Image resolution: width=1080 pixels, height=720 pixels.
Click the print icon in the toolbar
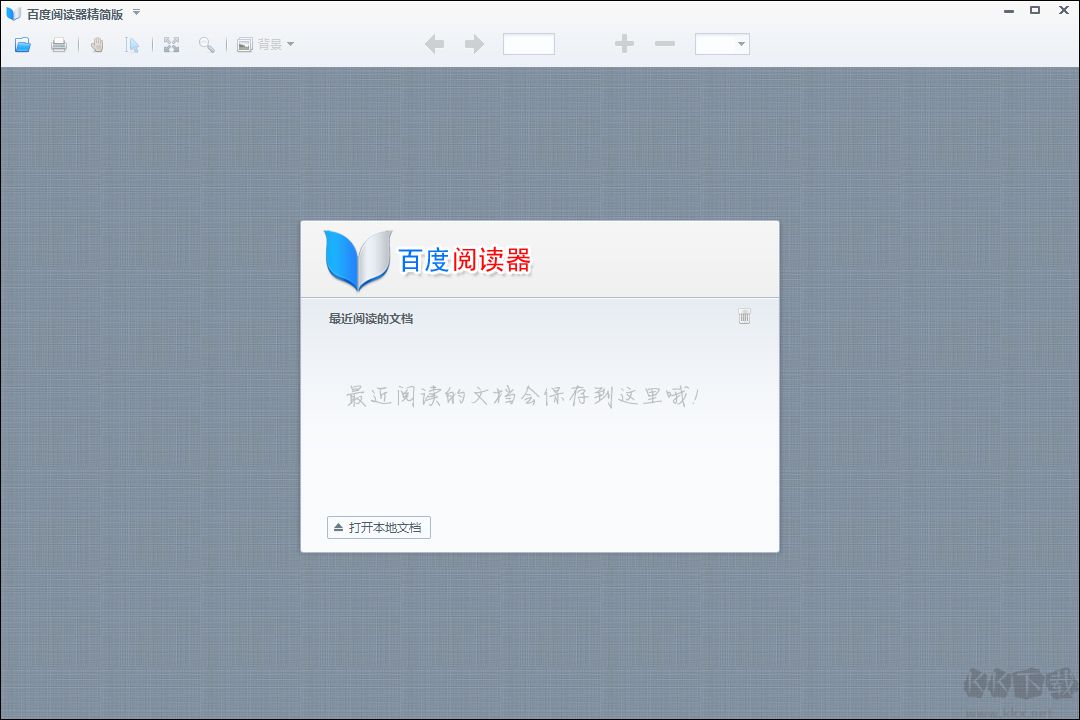[59, 45]
